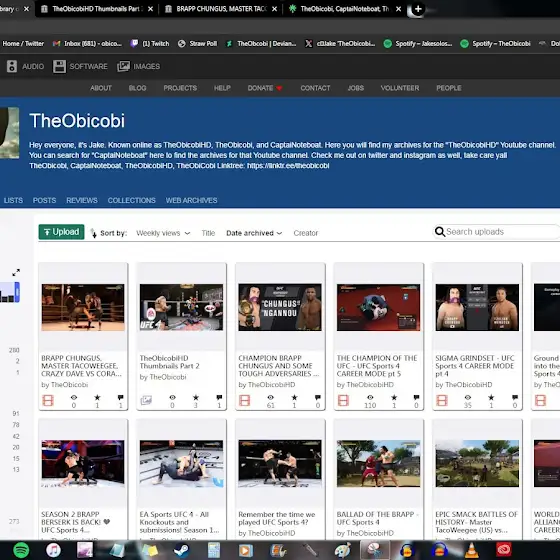The height and width of the screenshot is (560, 560).
Task: Expand the facet histogram with arrows icon
Action: (x=16, y=272)
